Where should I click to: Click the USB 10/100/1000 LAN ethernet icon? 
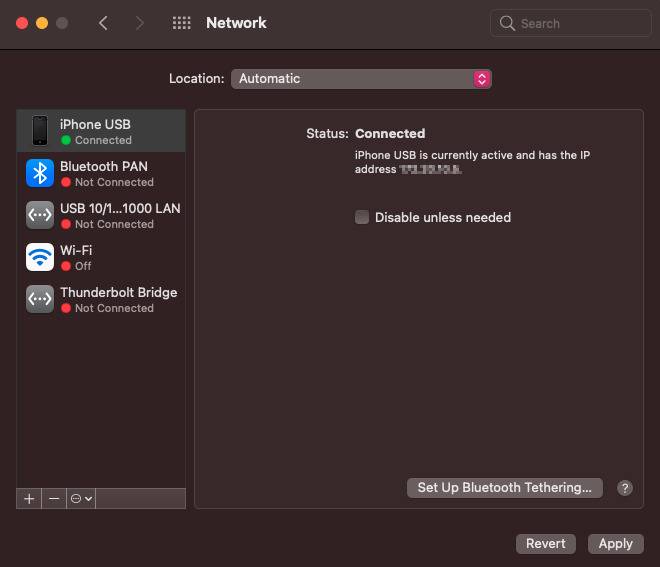(40, 215)
